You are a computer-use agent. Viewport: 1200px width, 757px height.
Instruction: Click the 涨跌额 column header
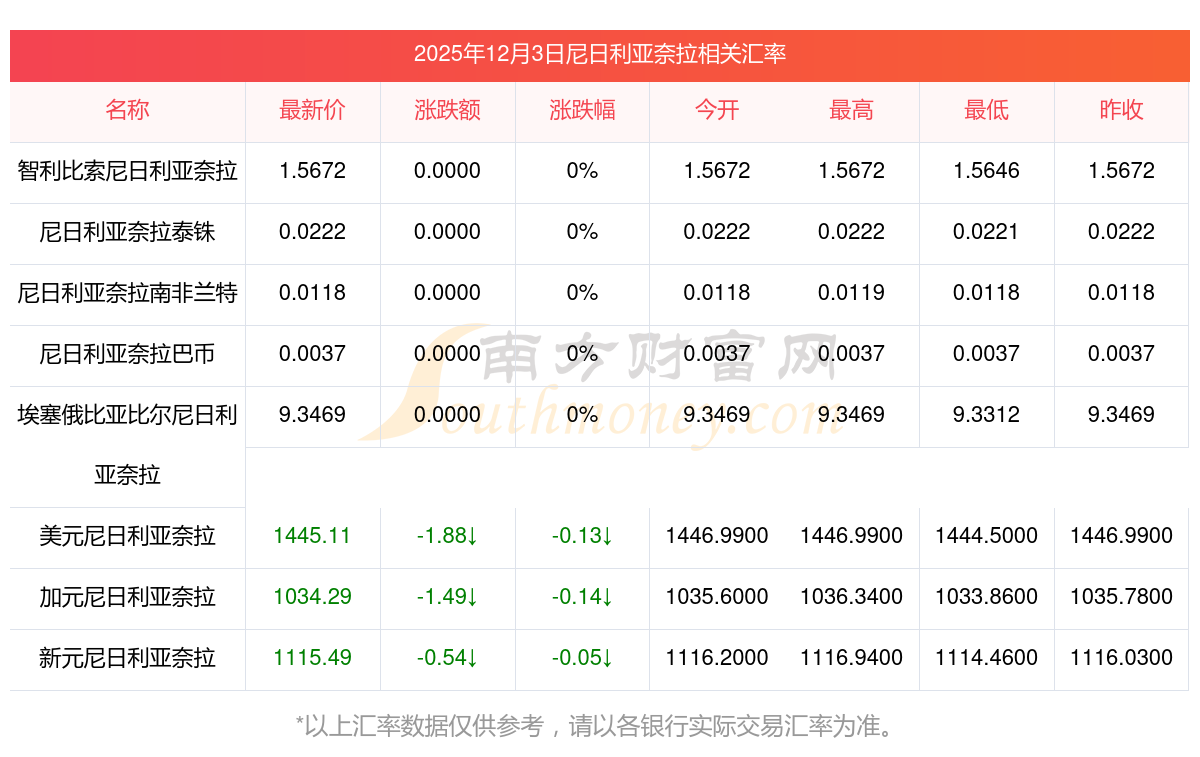[x=447, y=111]
